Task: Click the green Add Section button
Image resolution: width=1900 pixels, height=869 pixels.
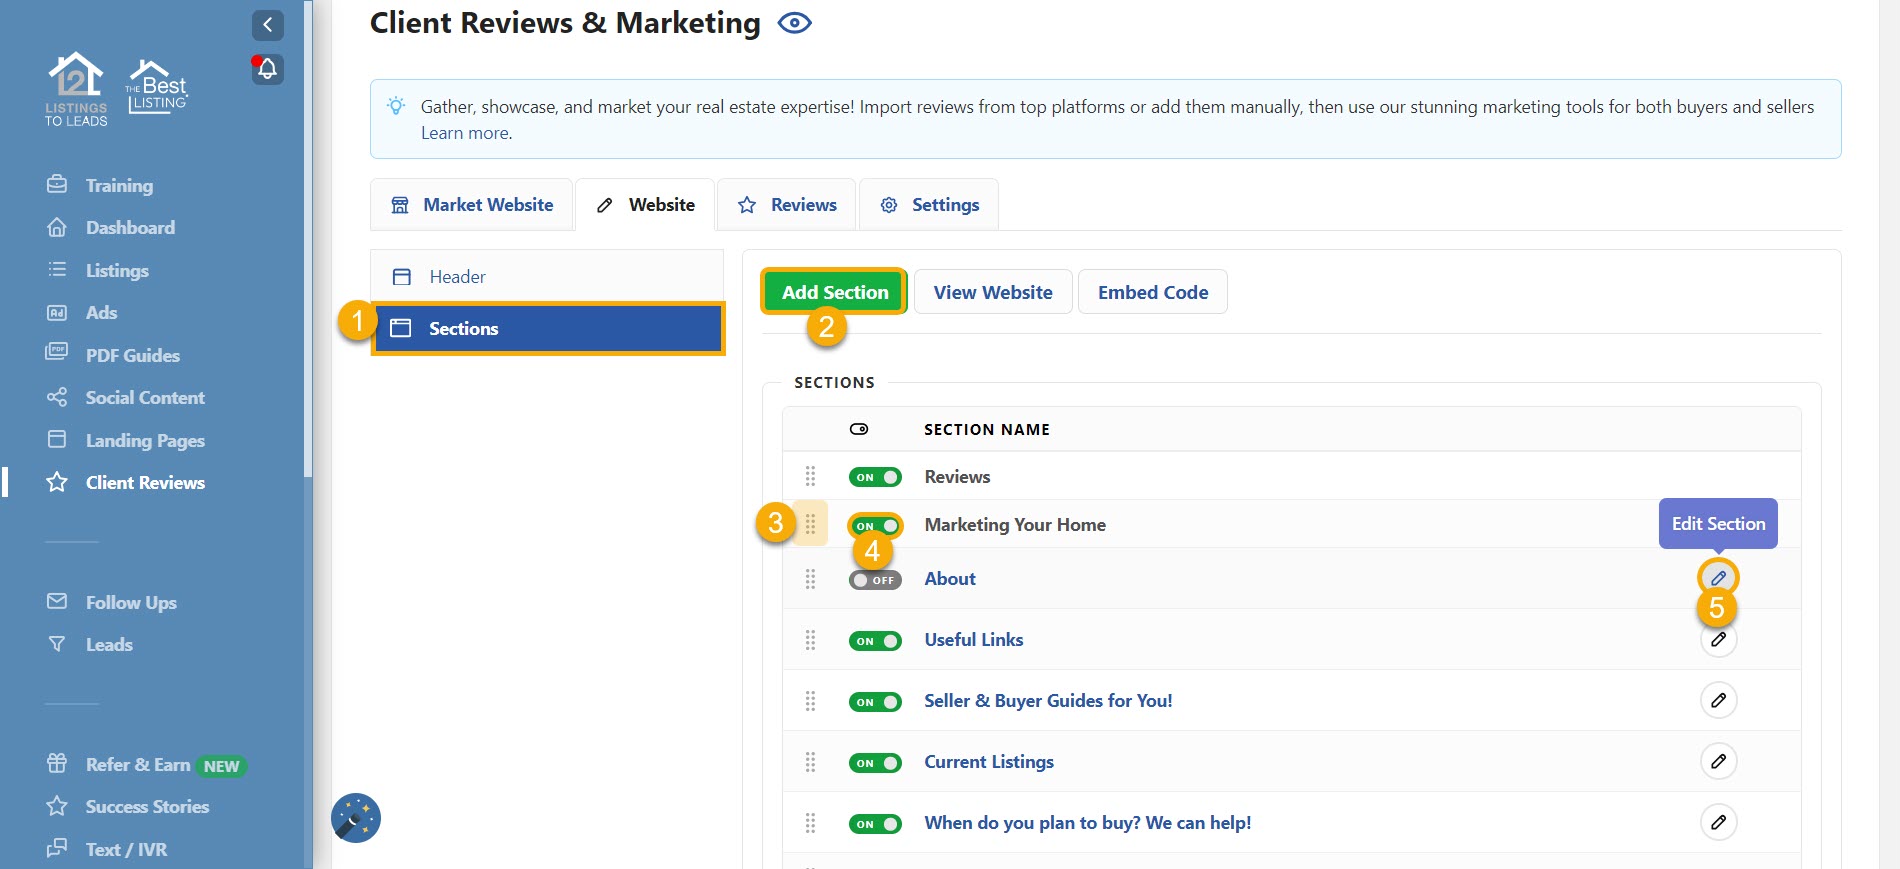Action: 834,292
